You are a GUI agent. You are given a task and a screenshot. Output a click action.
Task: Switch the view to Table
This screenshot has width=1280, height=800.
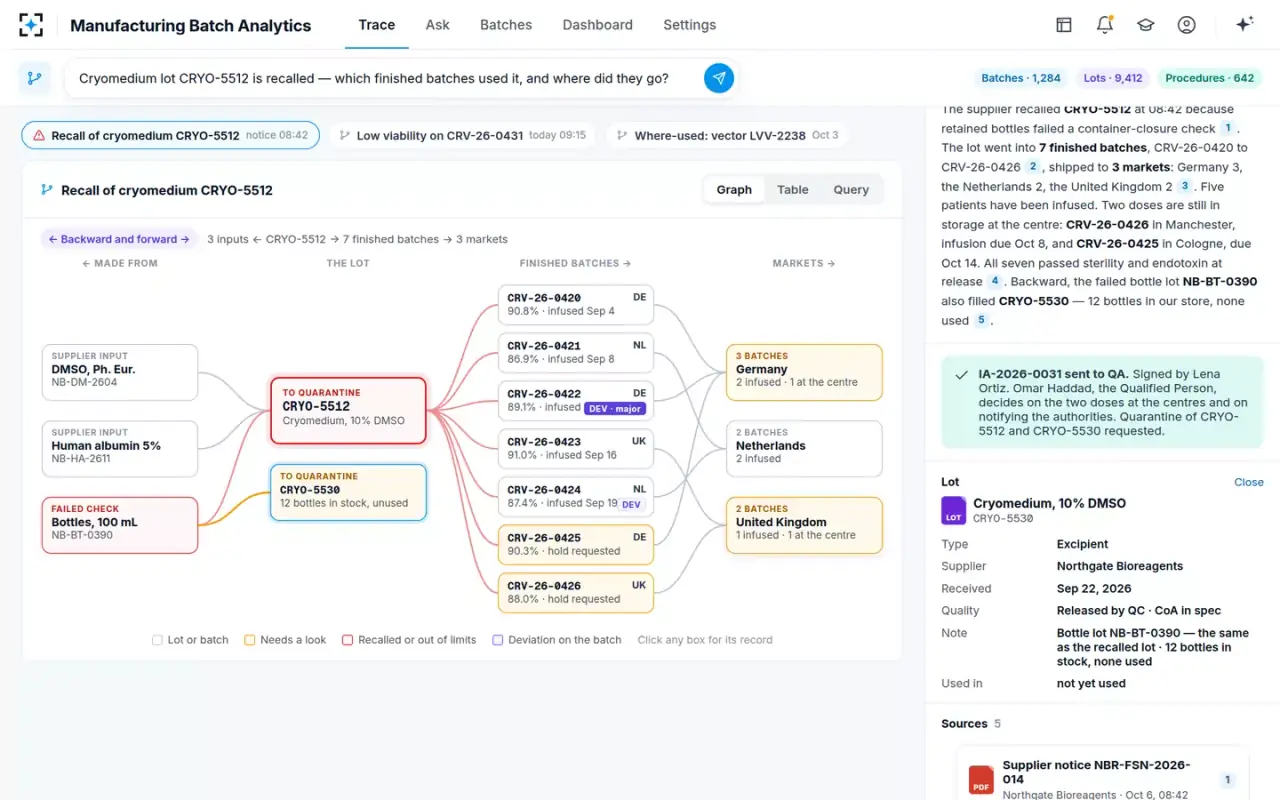point(793,190)
